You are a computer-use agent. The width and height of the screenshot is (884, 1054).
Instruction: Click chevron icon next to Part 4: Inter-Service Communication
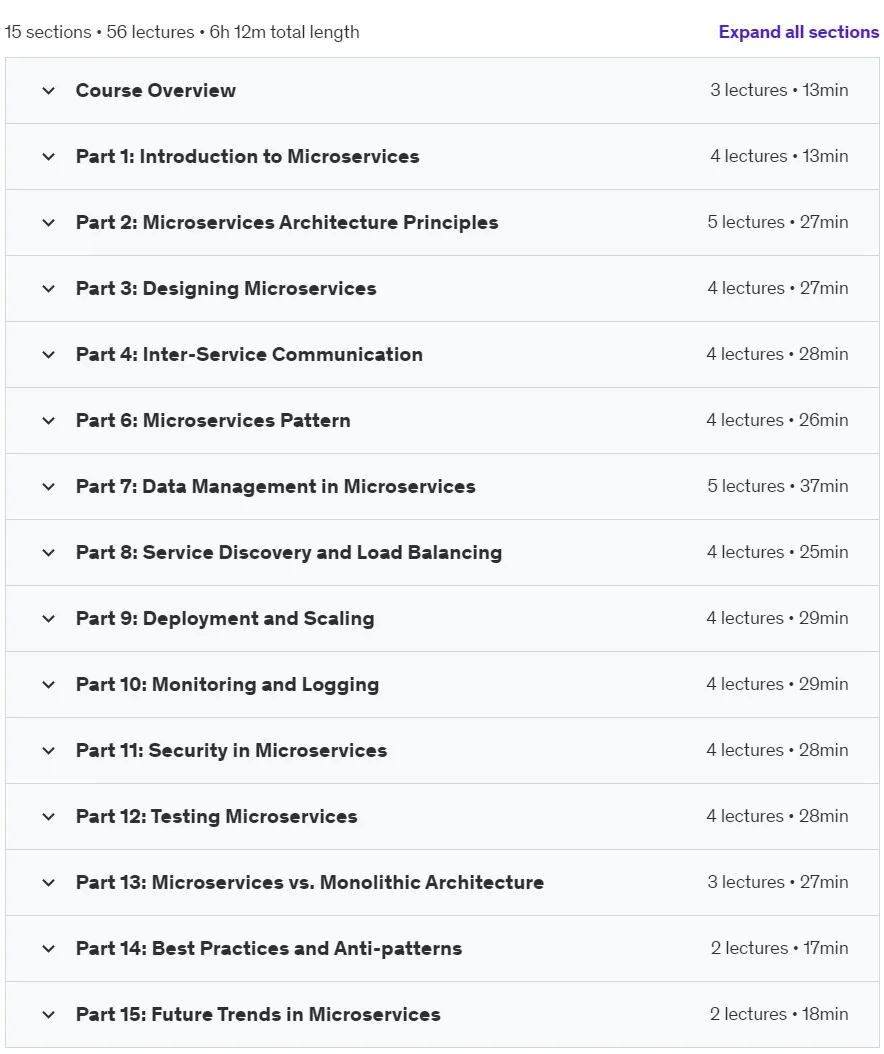click(48, 354)
